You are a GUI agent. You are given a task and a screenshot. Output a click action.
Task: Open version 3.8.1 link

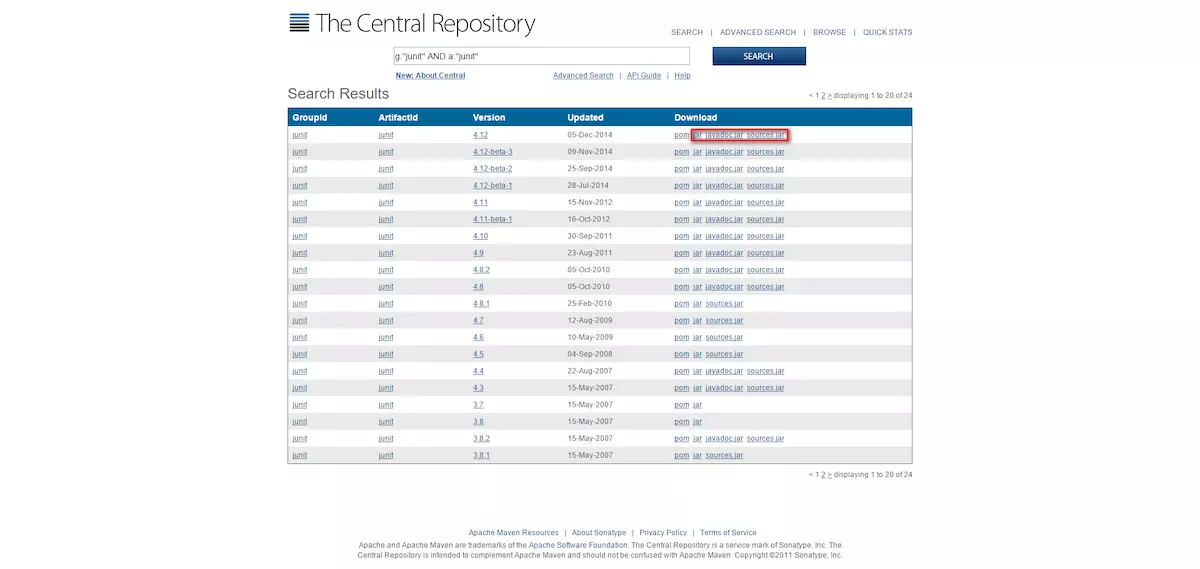pos(482,455)
